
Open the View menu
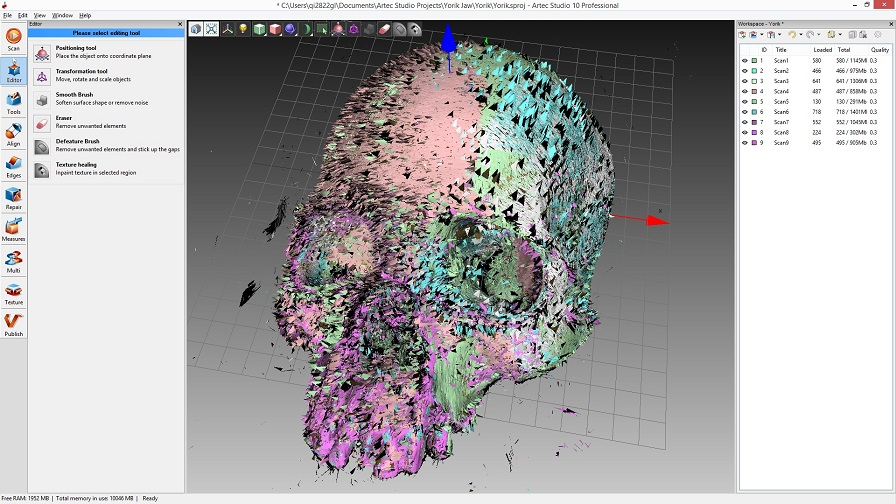click(40, 15)
